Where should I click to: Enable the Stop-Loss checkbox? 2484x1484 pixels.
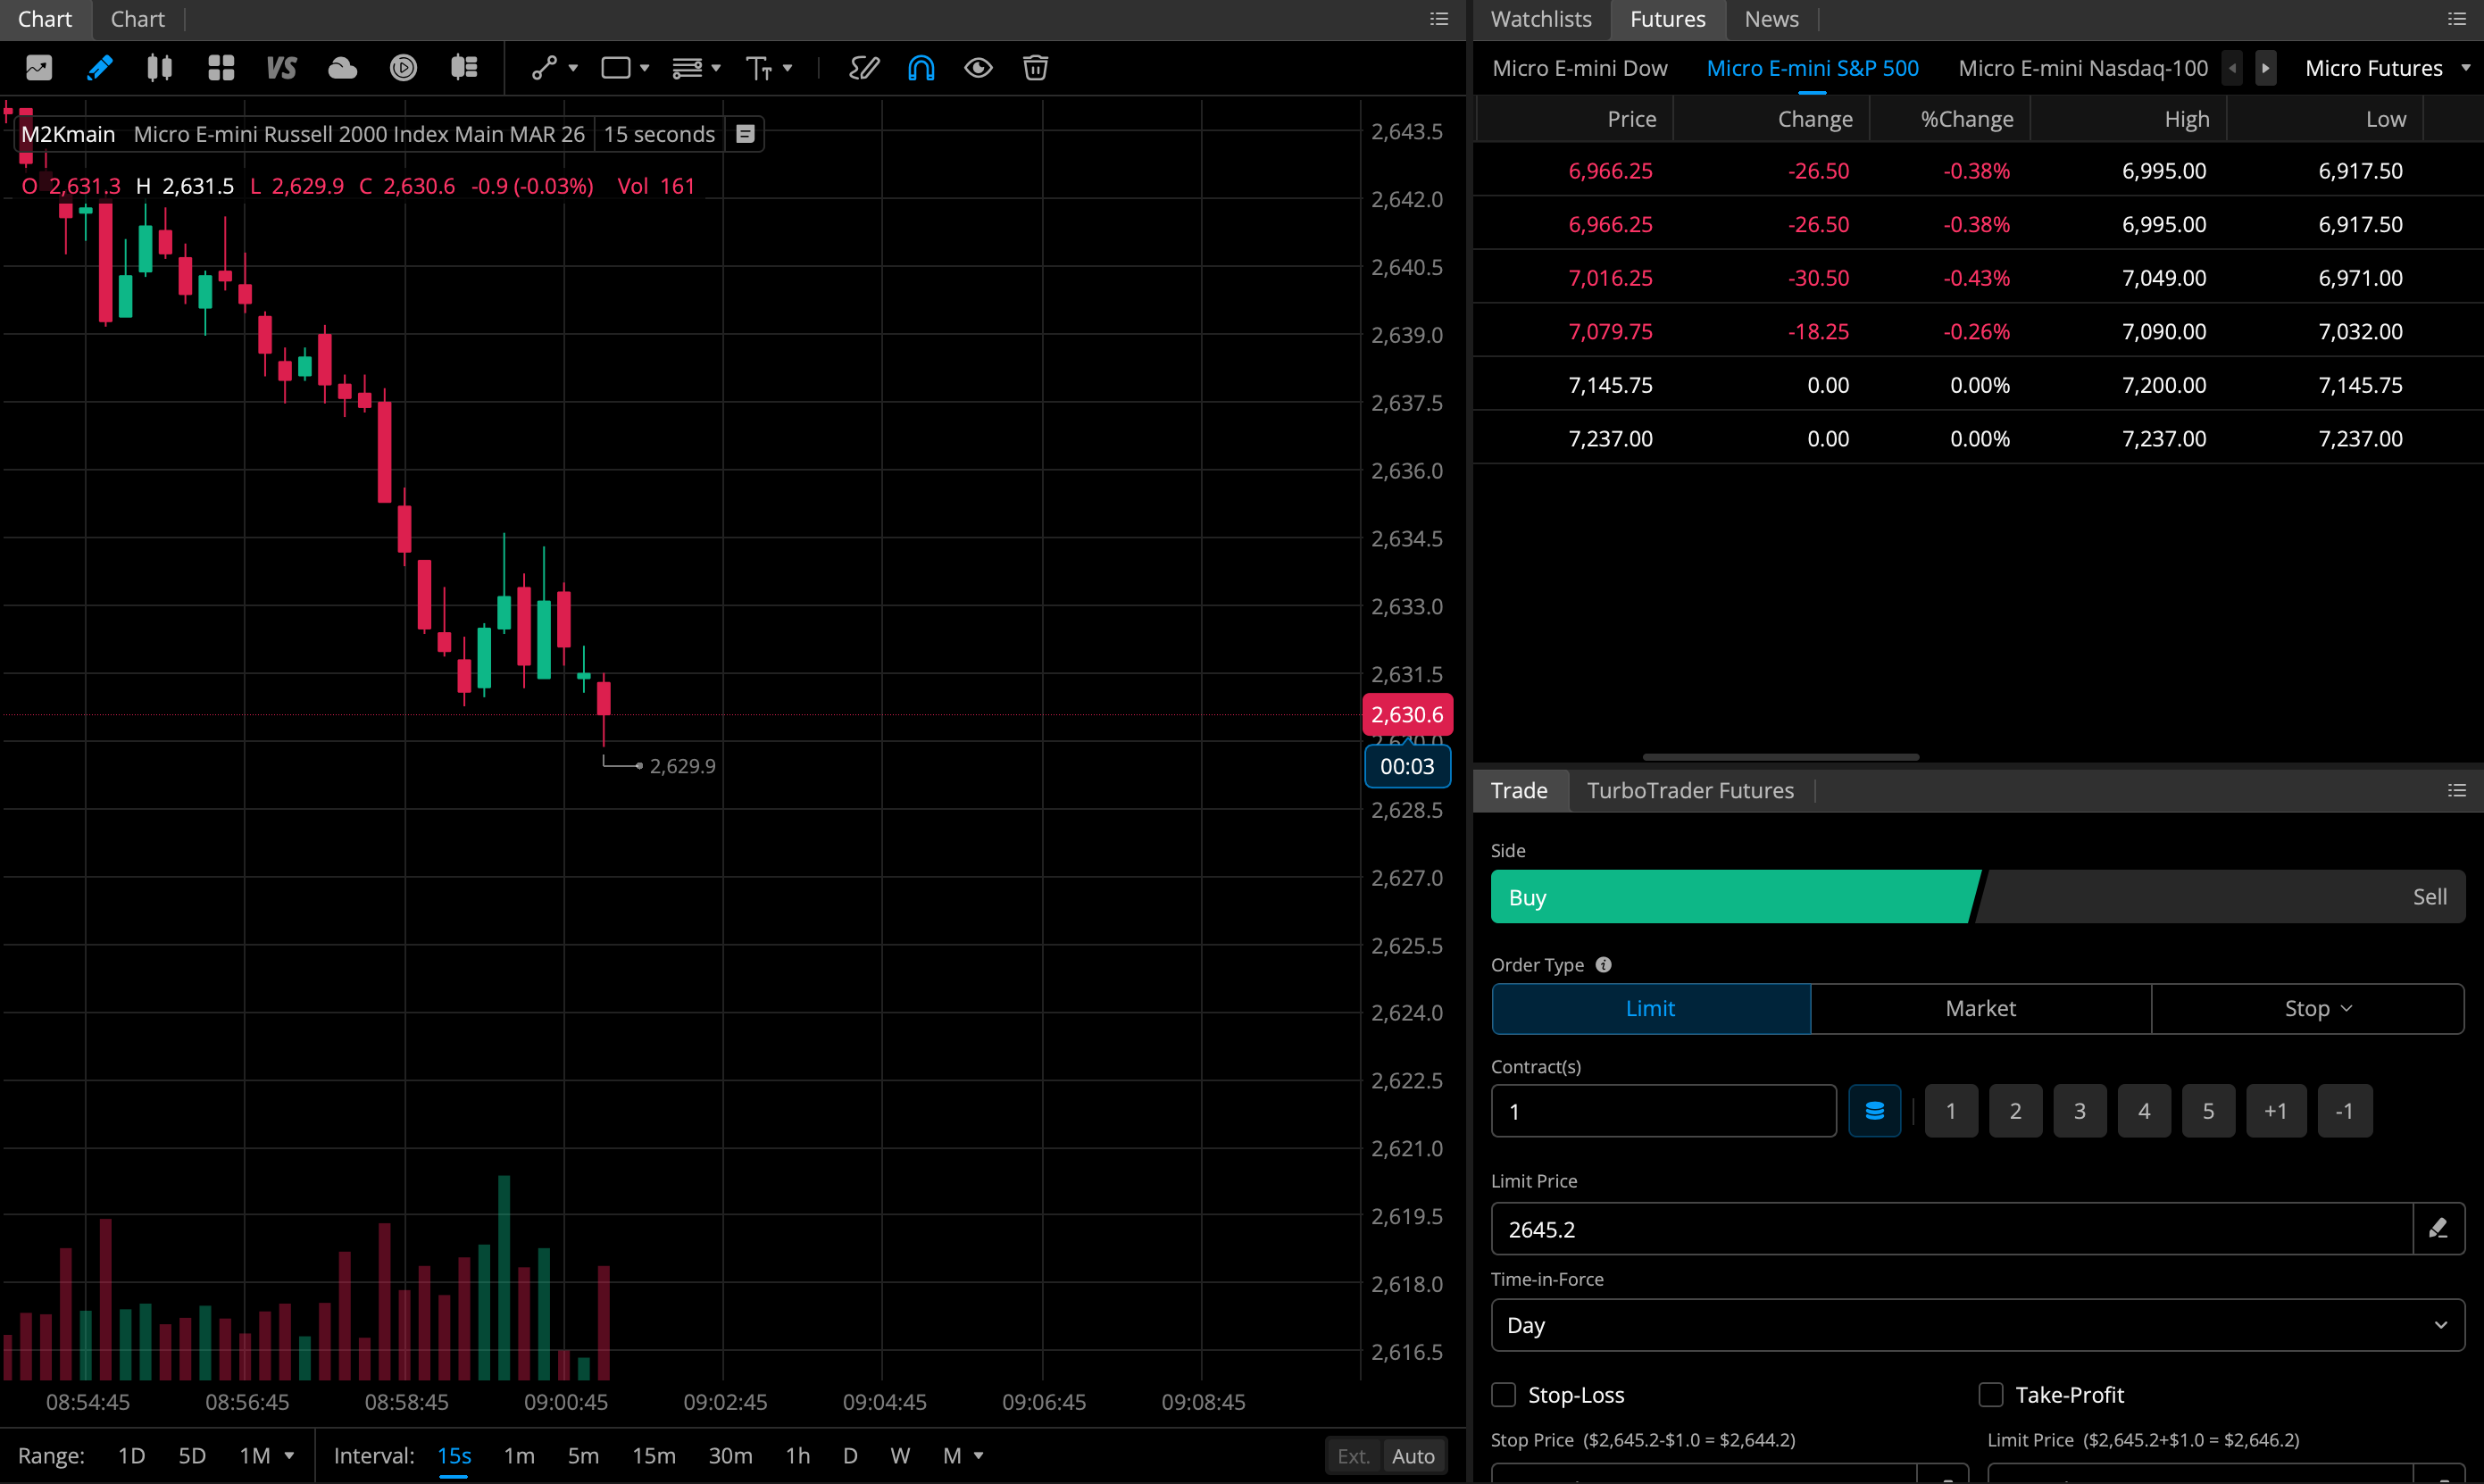pyautogui.click(x=1503, y=1394)
